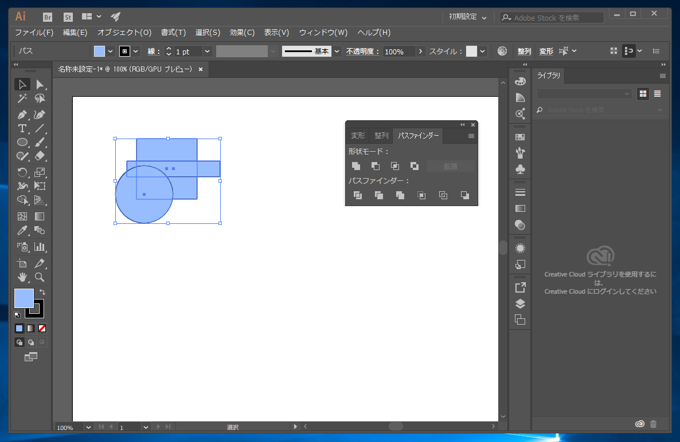Open the ウィンドウ(W) menu
The image size is (680, 442).
323,33
